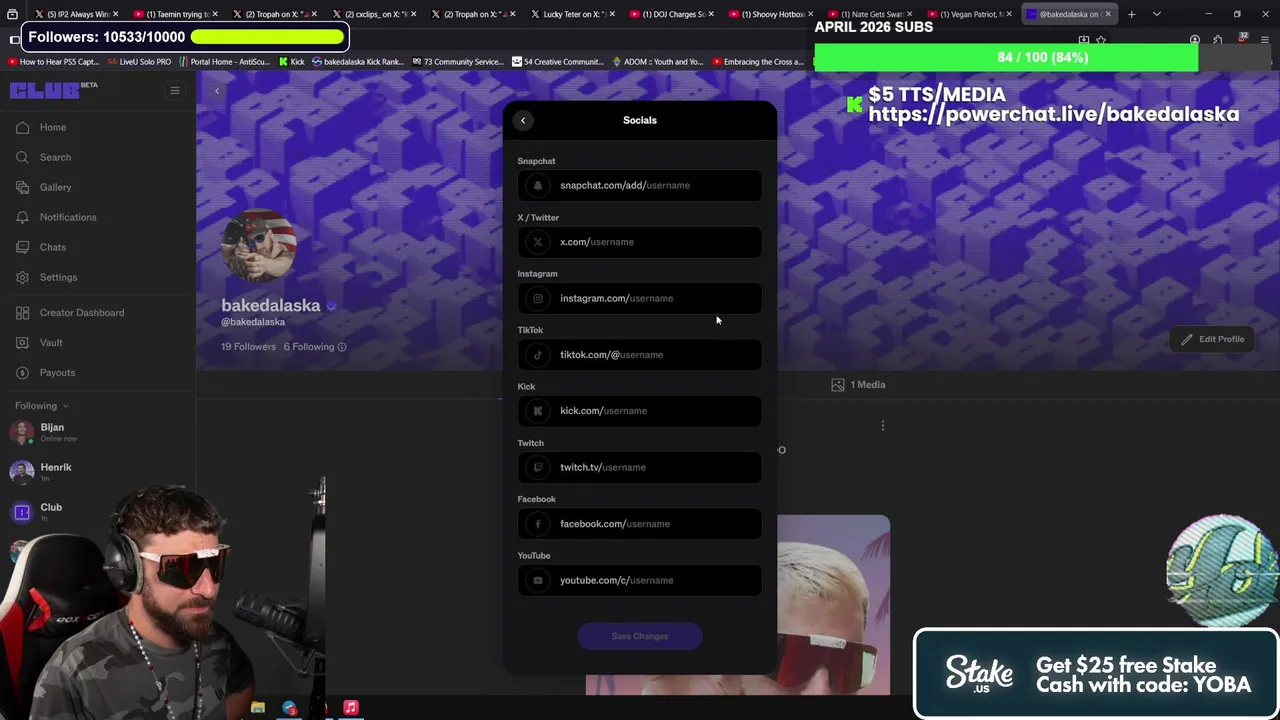Open a new browser tab
The width and height of the screenshot is (1280, 720).
tap(1131, 14)
